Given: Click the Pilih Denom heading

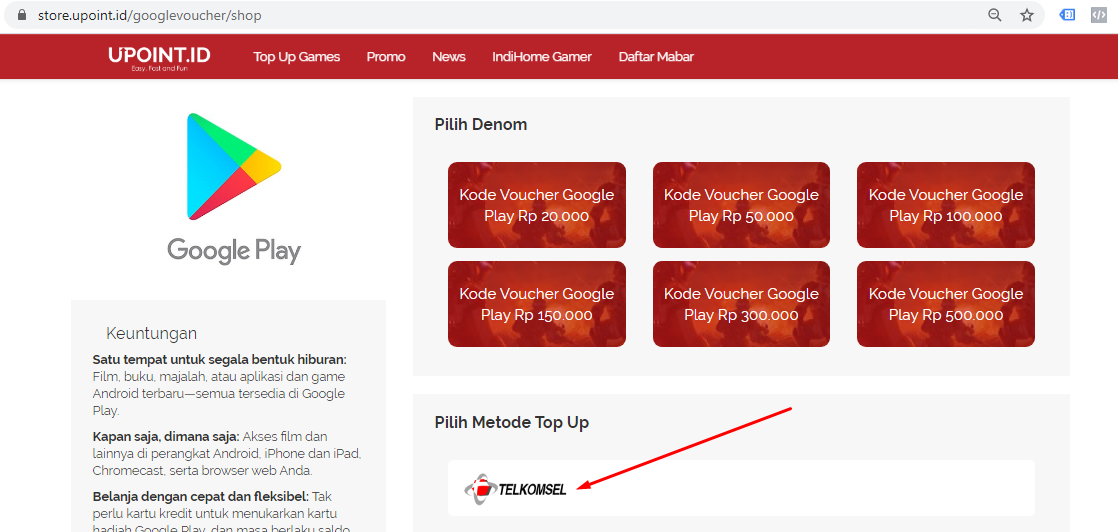Looking at the screenshot, I should tap(481, 125).
